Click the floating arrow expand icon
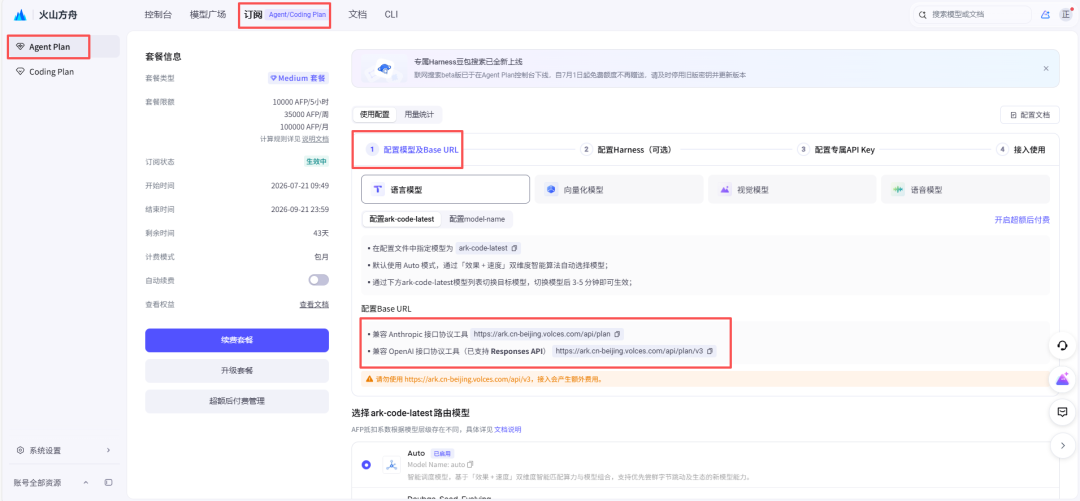The height and width of the screenshot is (501, 1080). [x=1062, y=446]
